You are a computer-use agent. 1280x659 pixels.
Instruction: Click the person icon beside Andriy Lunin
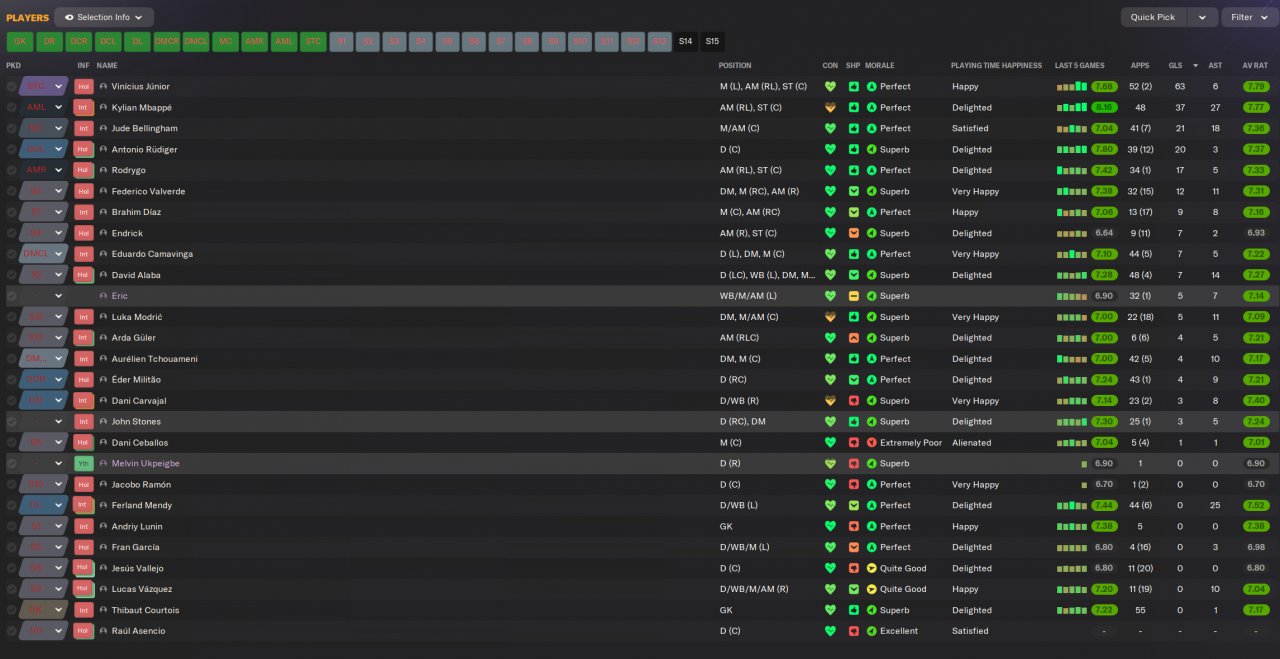103,526
